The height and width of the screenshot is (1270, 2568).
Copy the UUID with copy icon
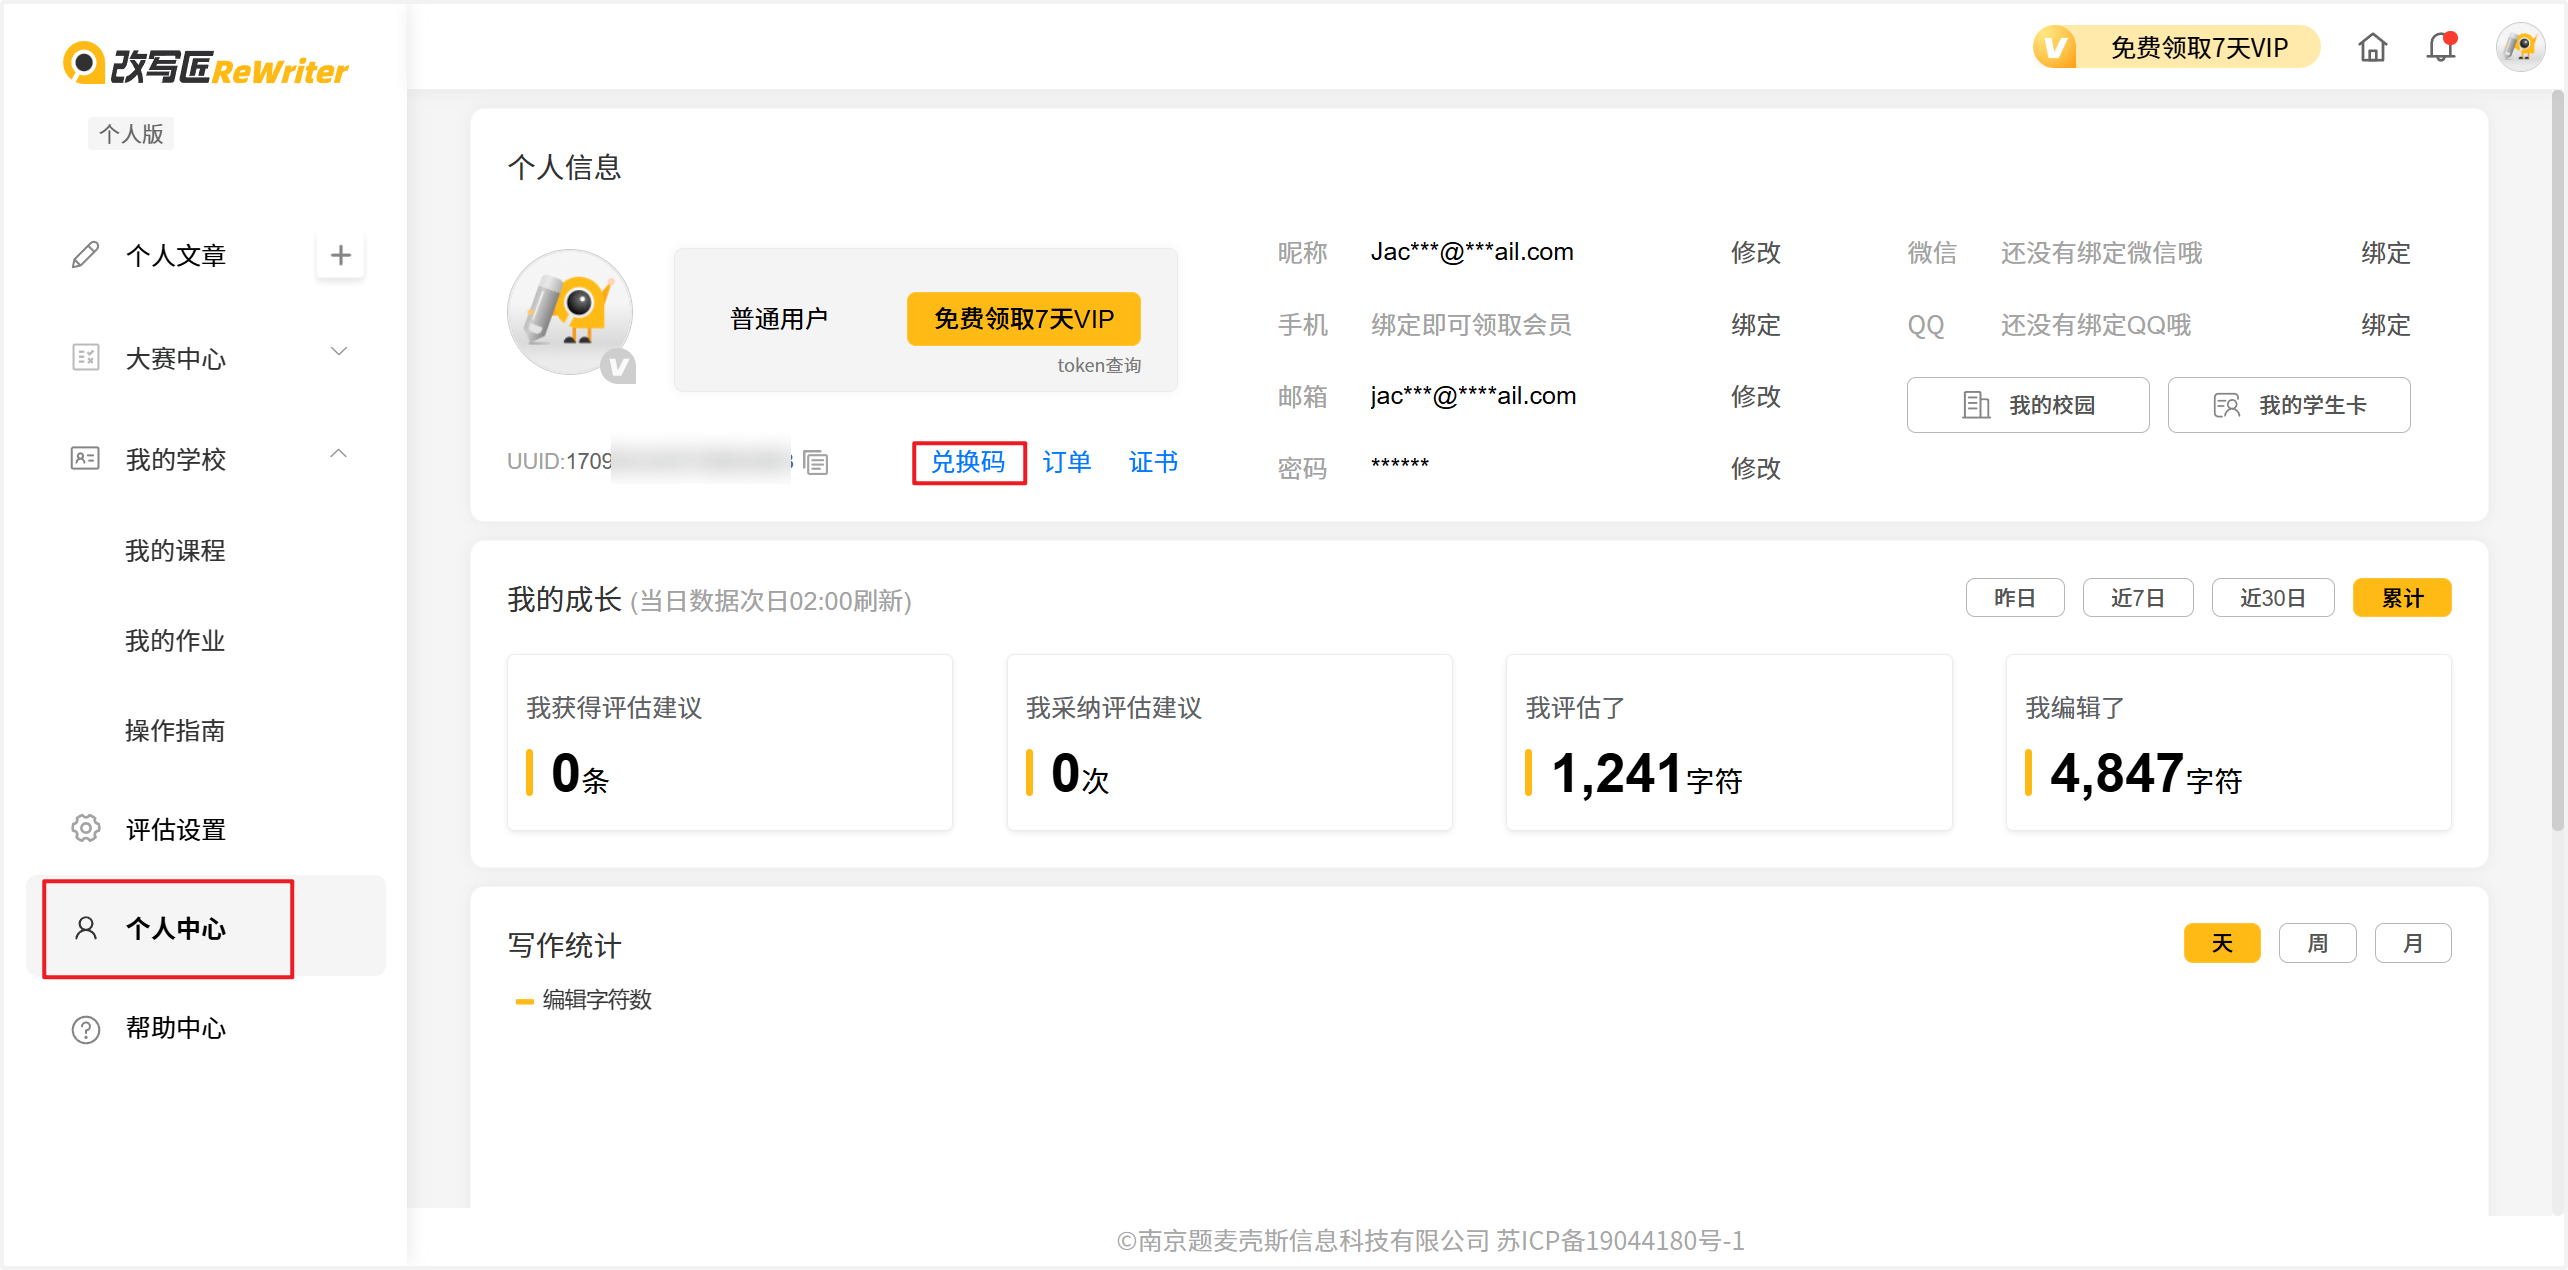[x=816, y=462]
